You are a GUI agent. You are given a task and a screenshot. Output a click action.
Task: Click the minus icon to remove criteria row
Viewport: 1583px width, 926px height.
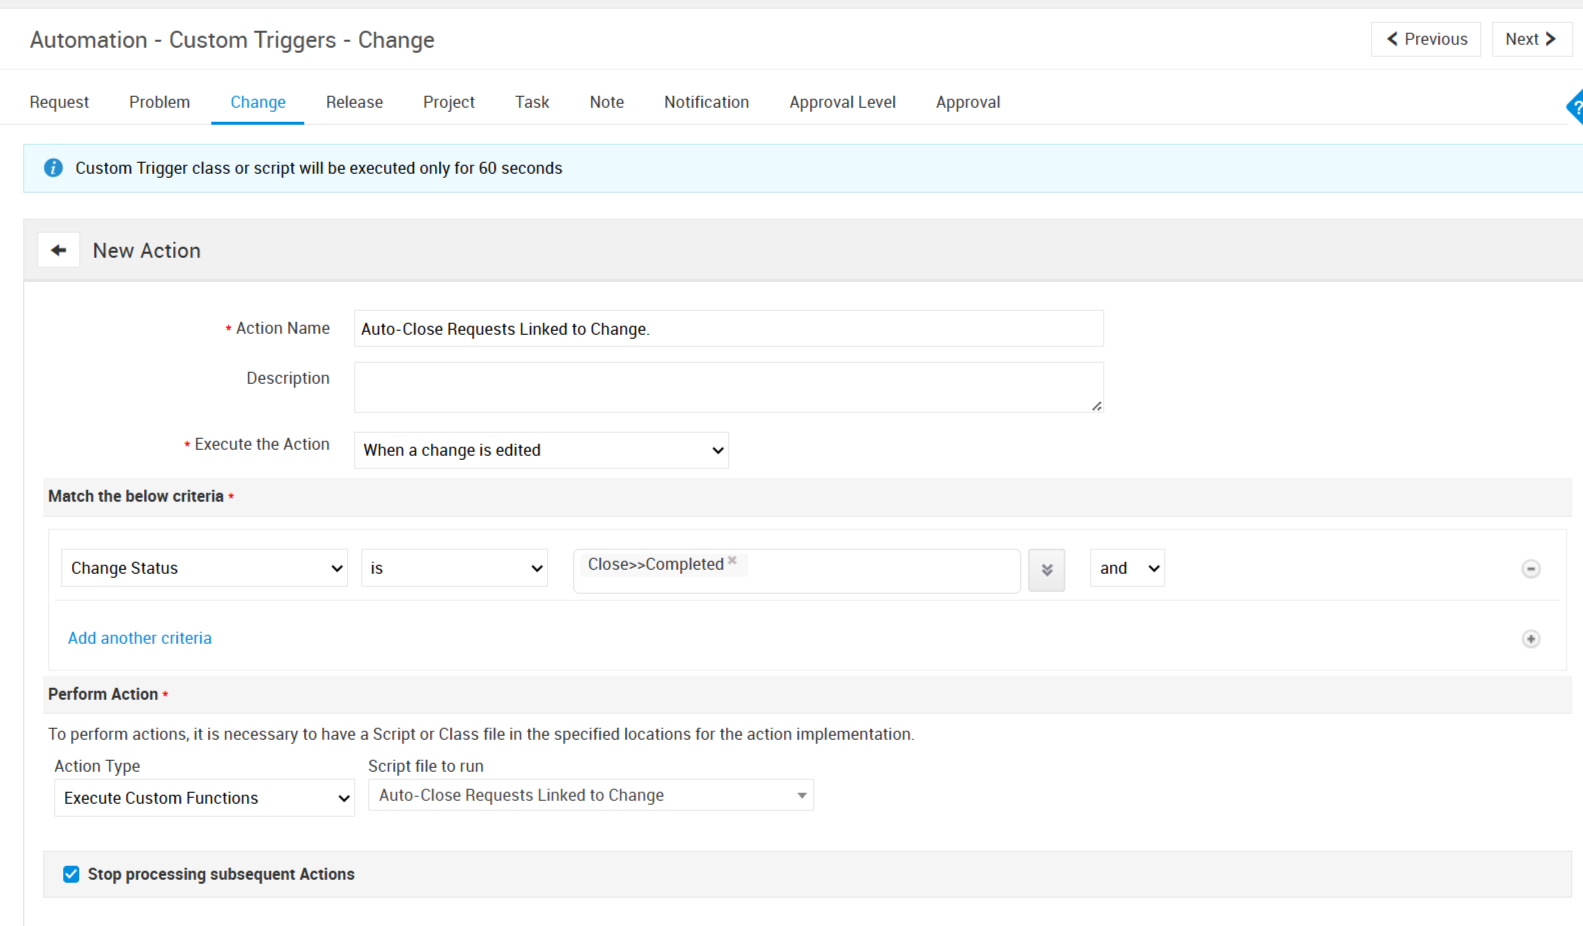[1530, 569]
